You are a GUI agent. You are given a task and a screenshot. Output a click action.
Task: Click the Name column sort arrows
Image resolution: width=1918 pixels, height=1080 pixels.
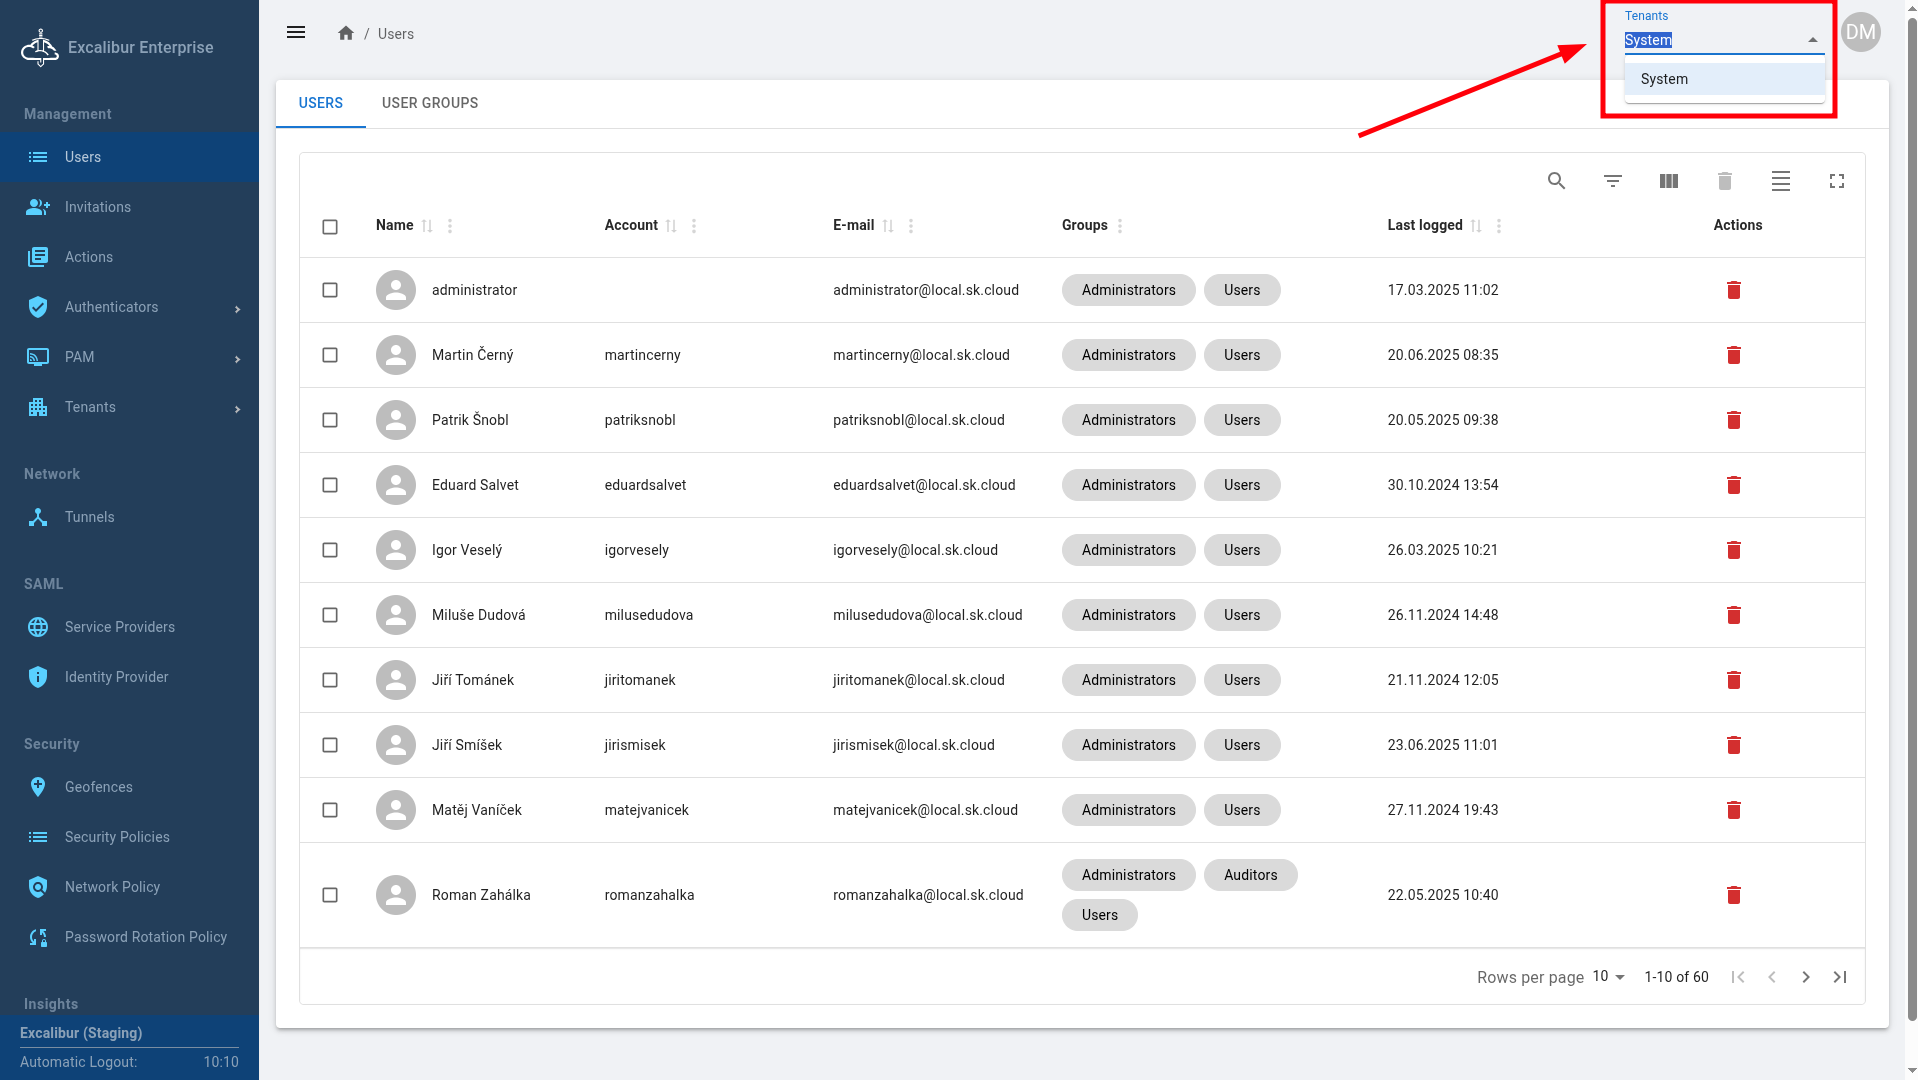[427, 226]
